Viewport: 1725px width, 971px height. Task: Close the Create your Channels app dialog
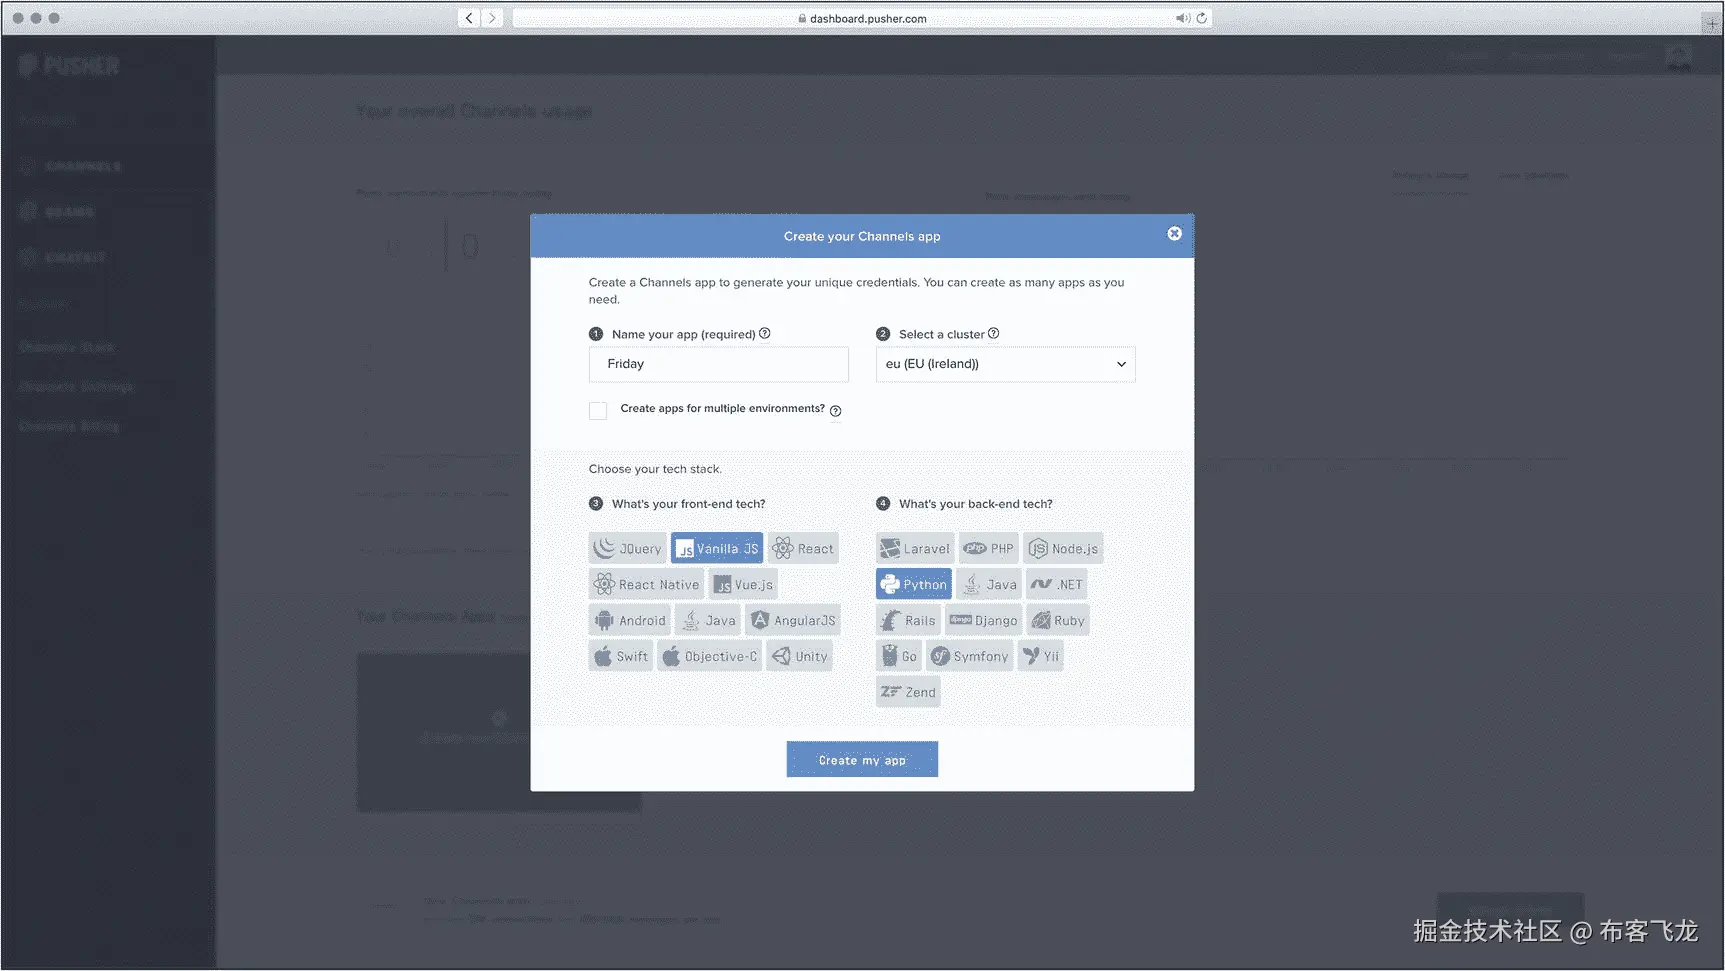tap(1175, 234)
